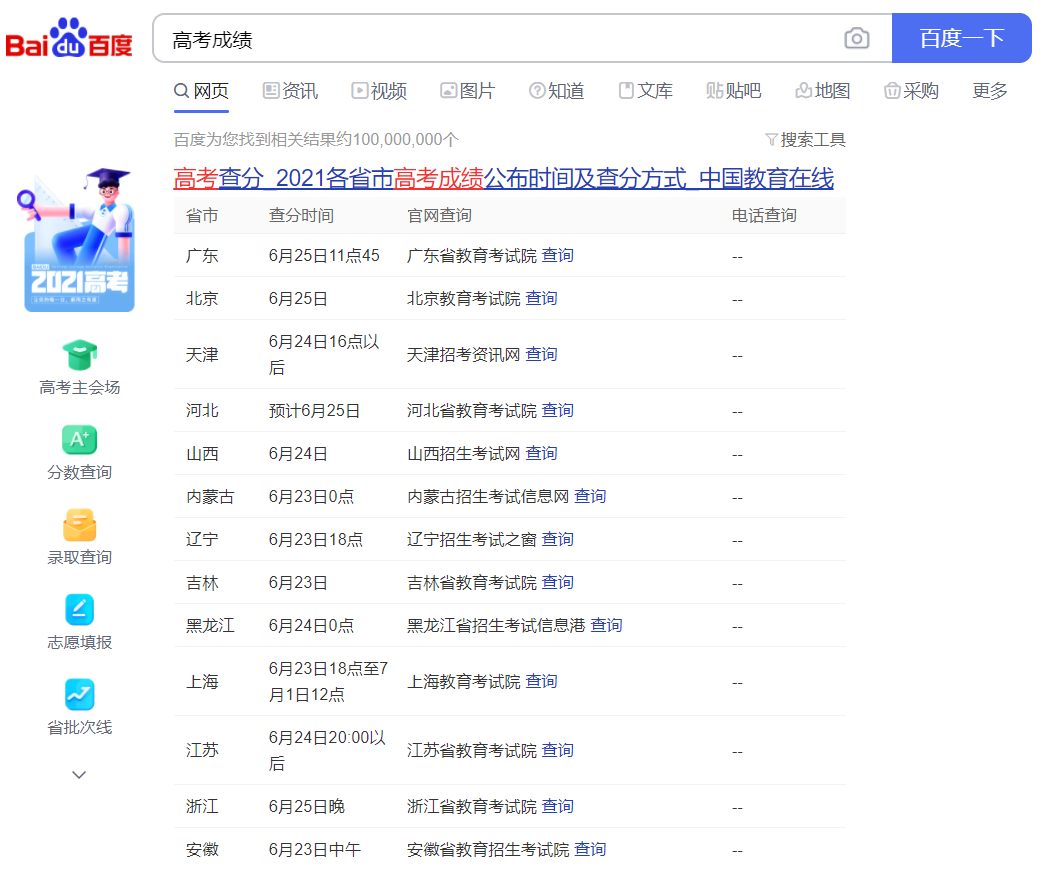1042x870 pixels.
Task: Select the 内蒙古 province cell
Action: click(210, 496)
